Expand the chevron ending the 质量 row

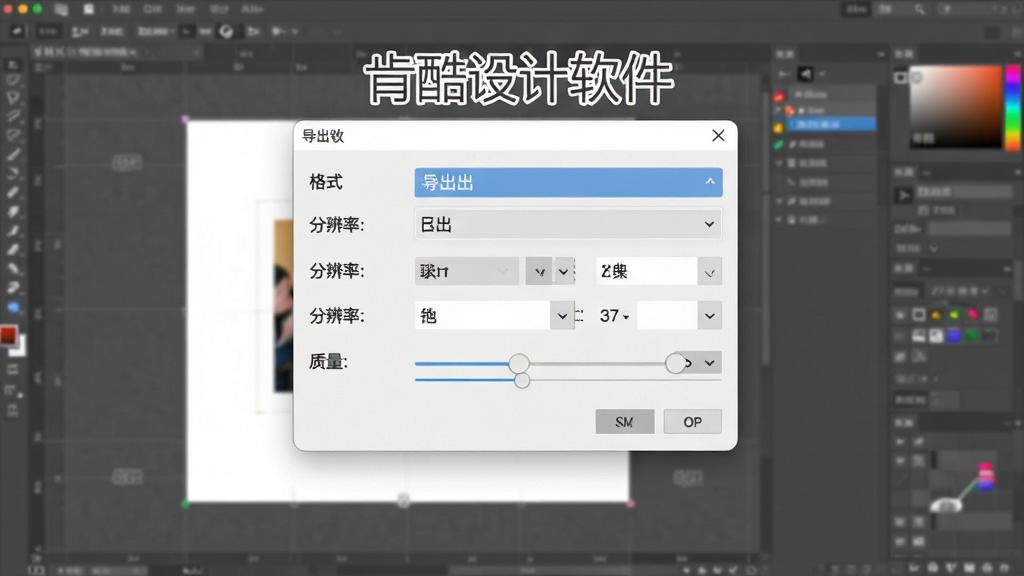click(x=709, y=362)
